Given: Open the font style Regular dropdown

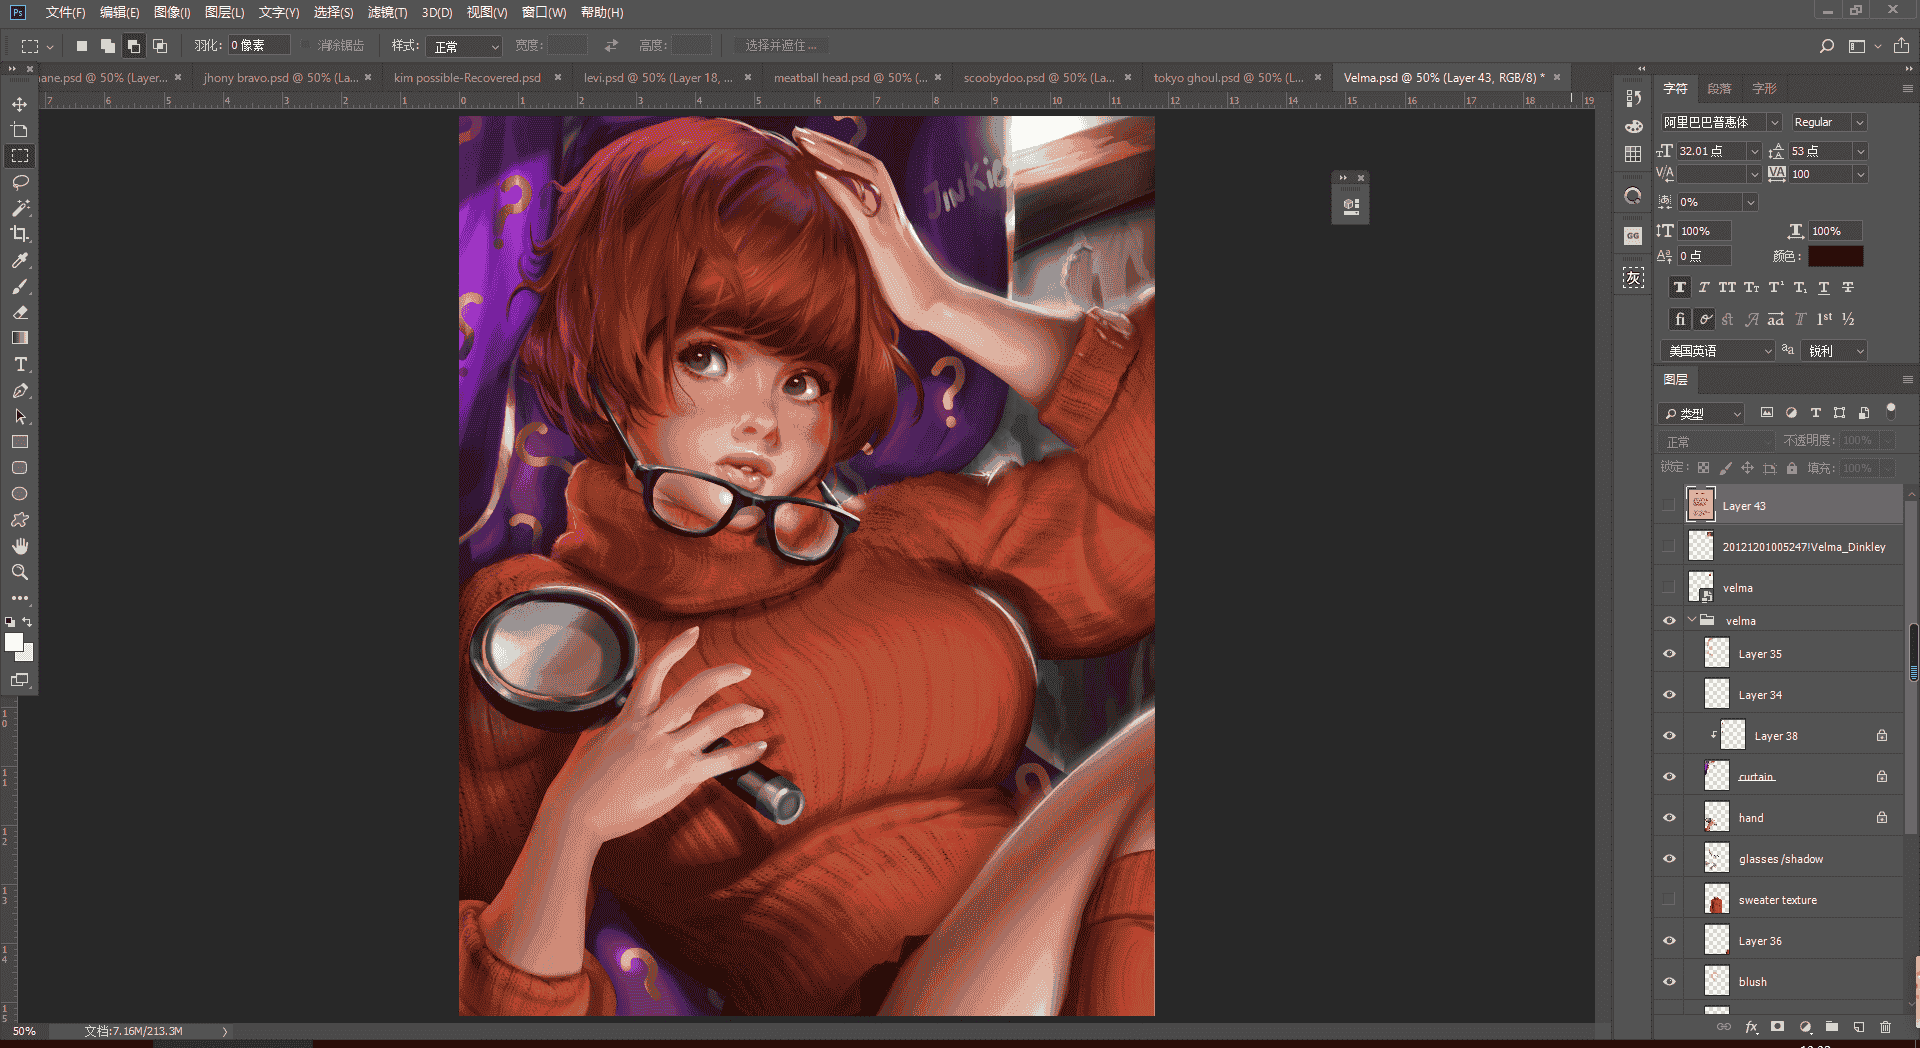Looking at the screenshot, I should 1829,122.
